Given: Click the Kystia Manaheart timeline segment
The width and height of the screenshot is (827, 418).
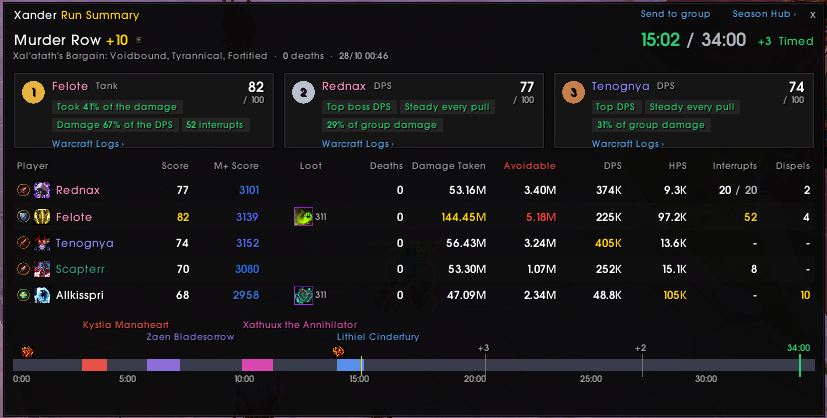Looking at the screenshot, I should 94,365.
